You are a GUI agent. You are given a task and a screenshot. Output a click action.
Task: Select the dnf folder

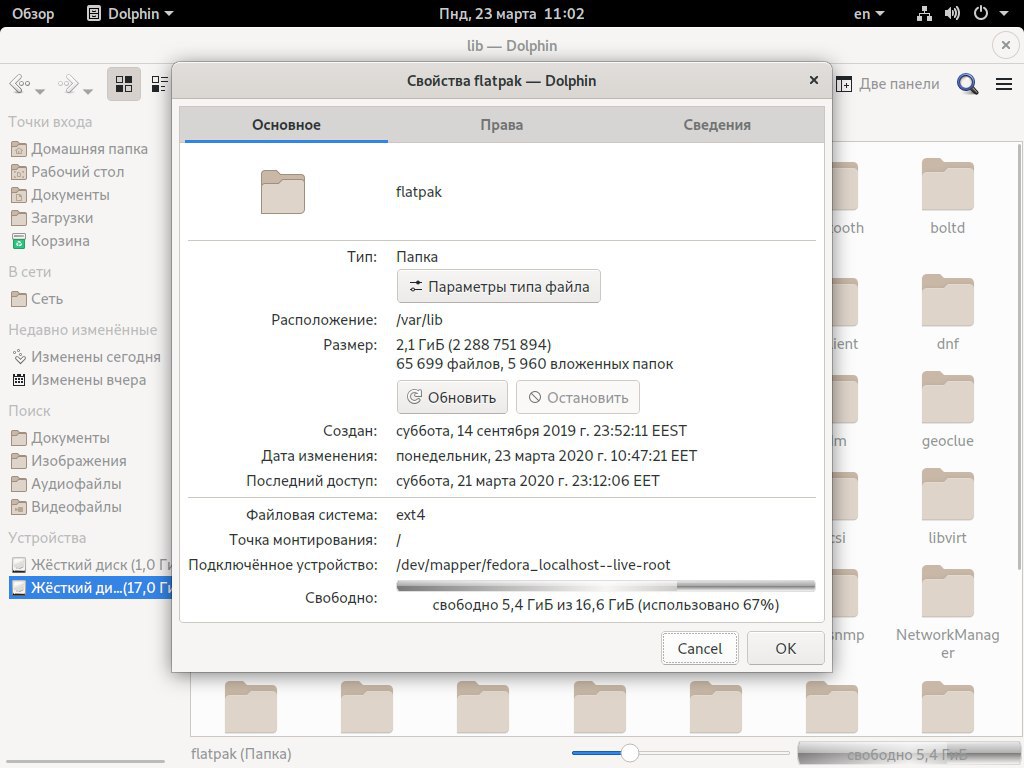click(948, 313)
